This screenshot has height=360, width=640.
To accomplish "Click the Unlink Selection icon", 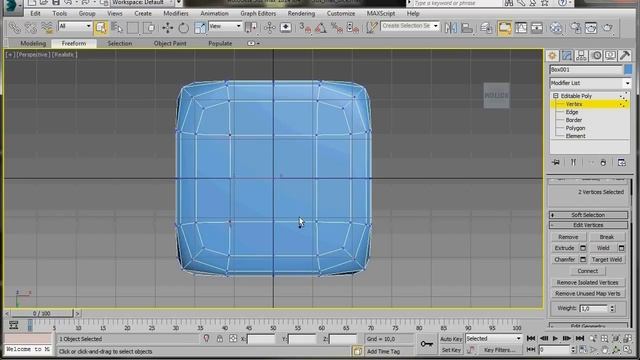I will point(31,28).
